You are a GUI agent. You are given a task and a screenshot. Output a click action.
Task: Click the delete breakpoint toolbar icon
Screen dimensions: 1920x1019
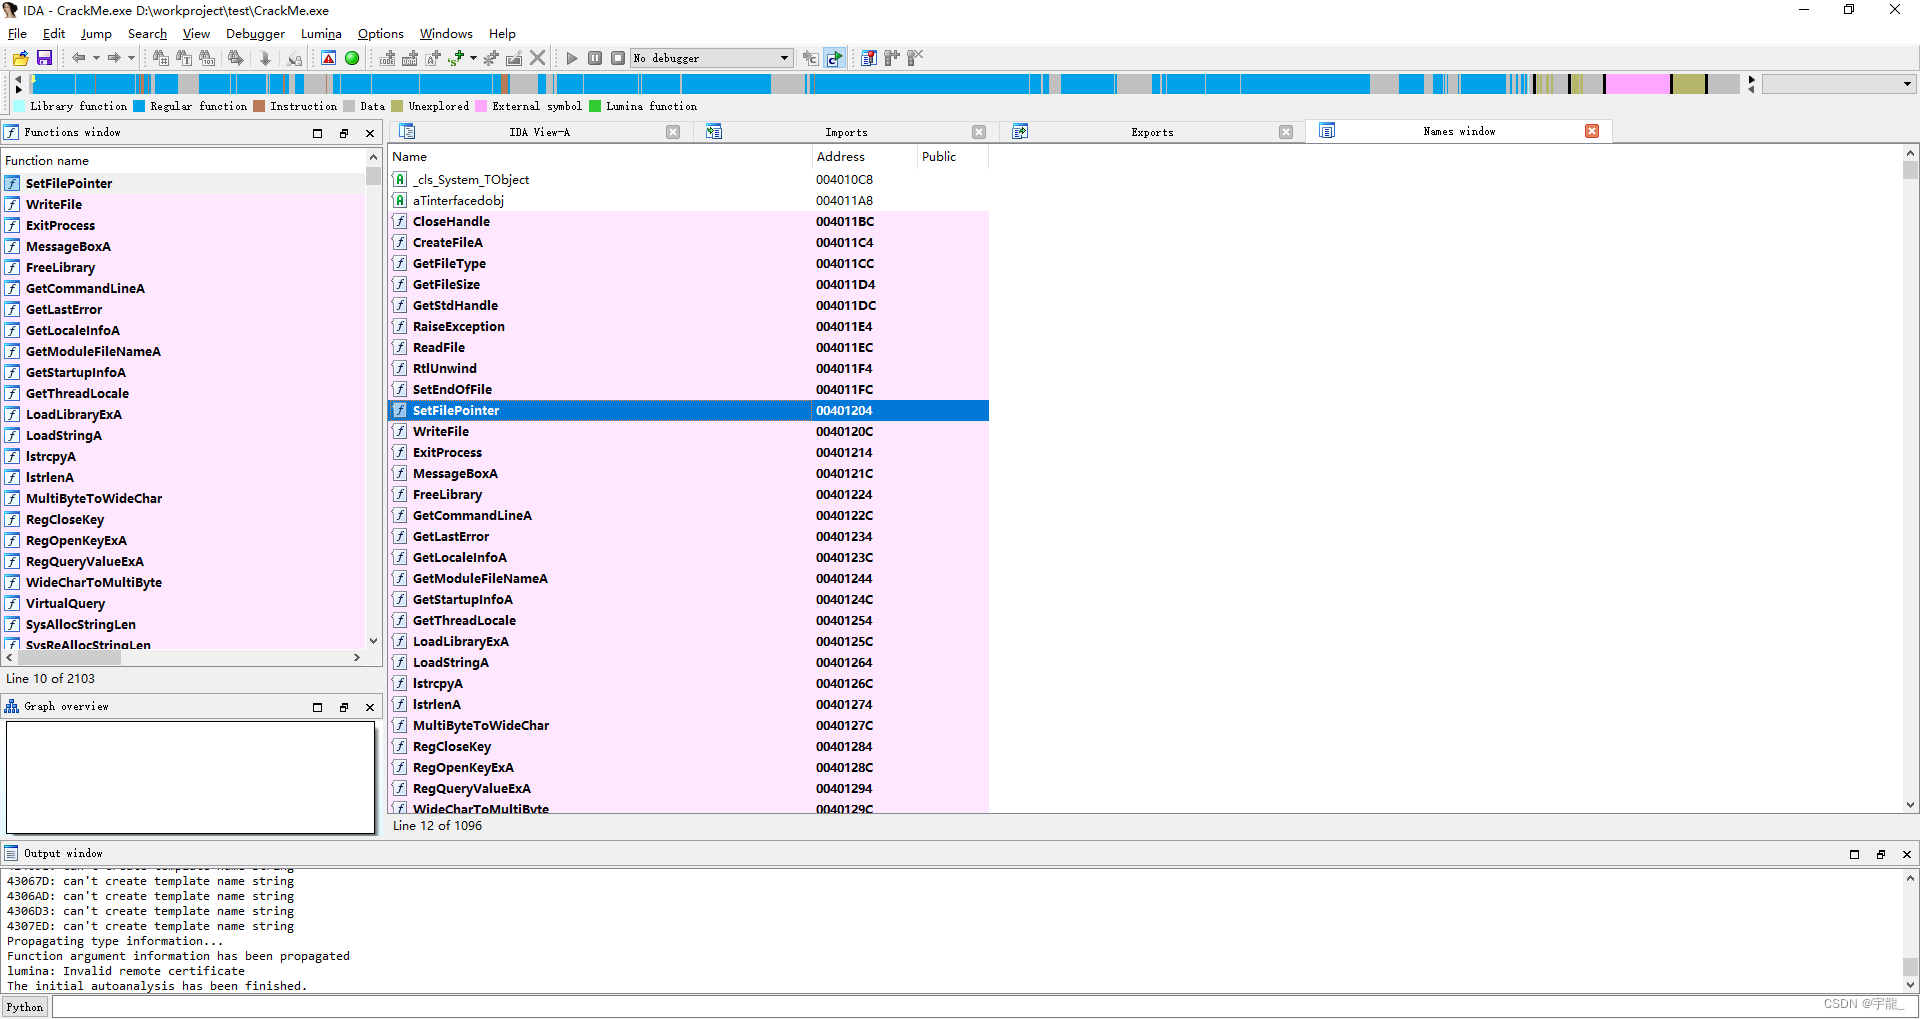[915, 58]
